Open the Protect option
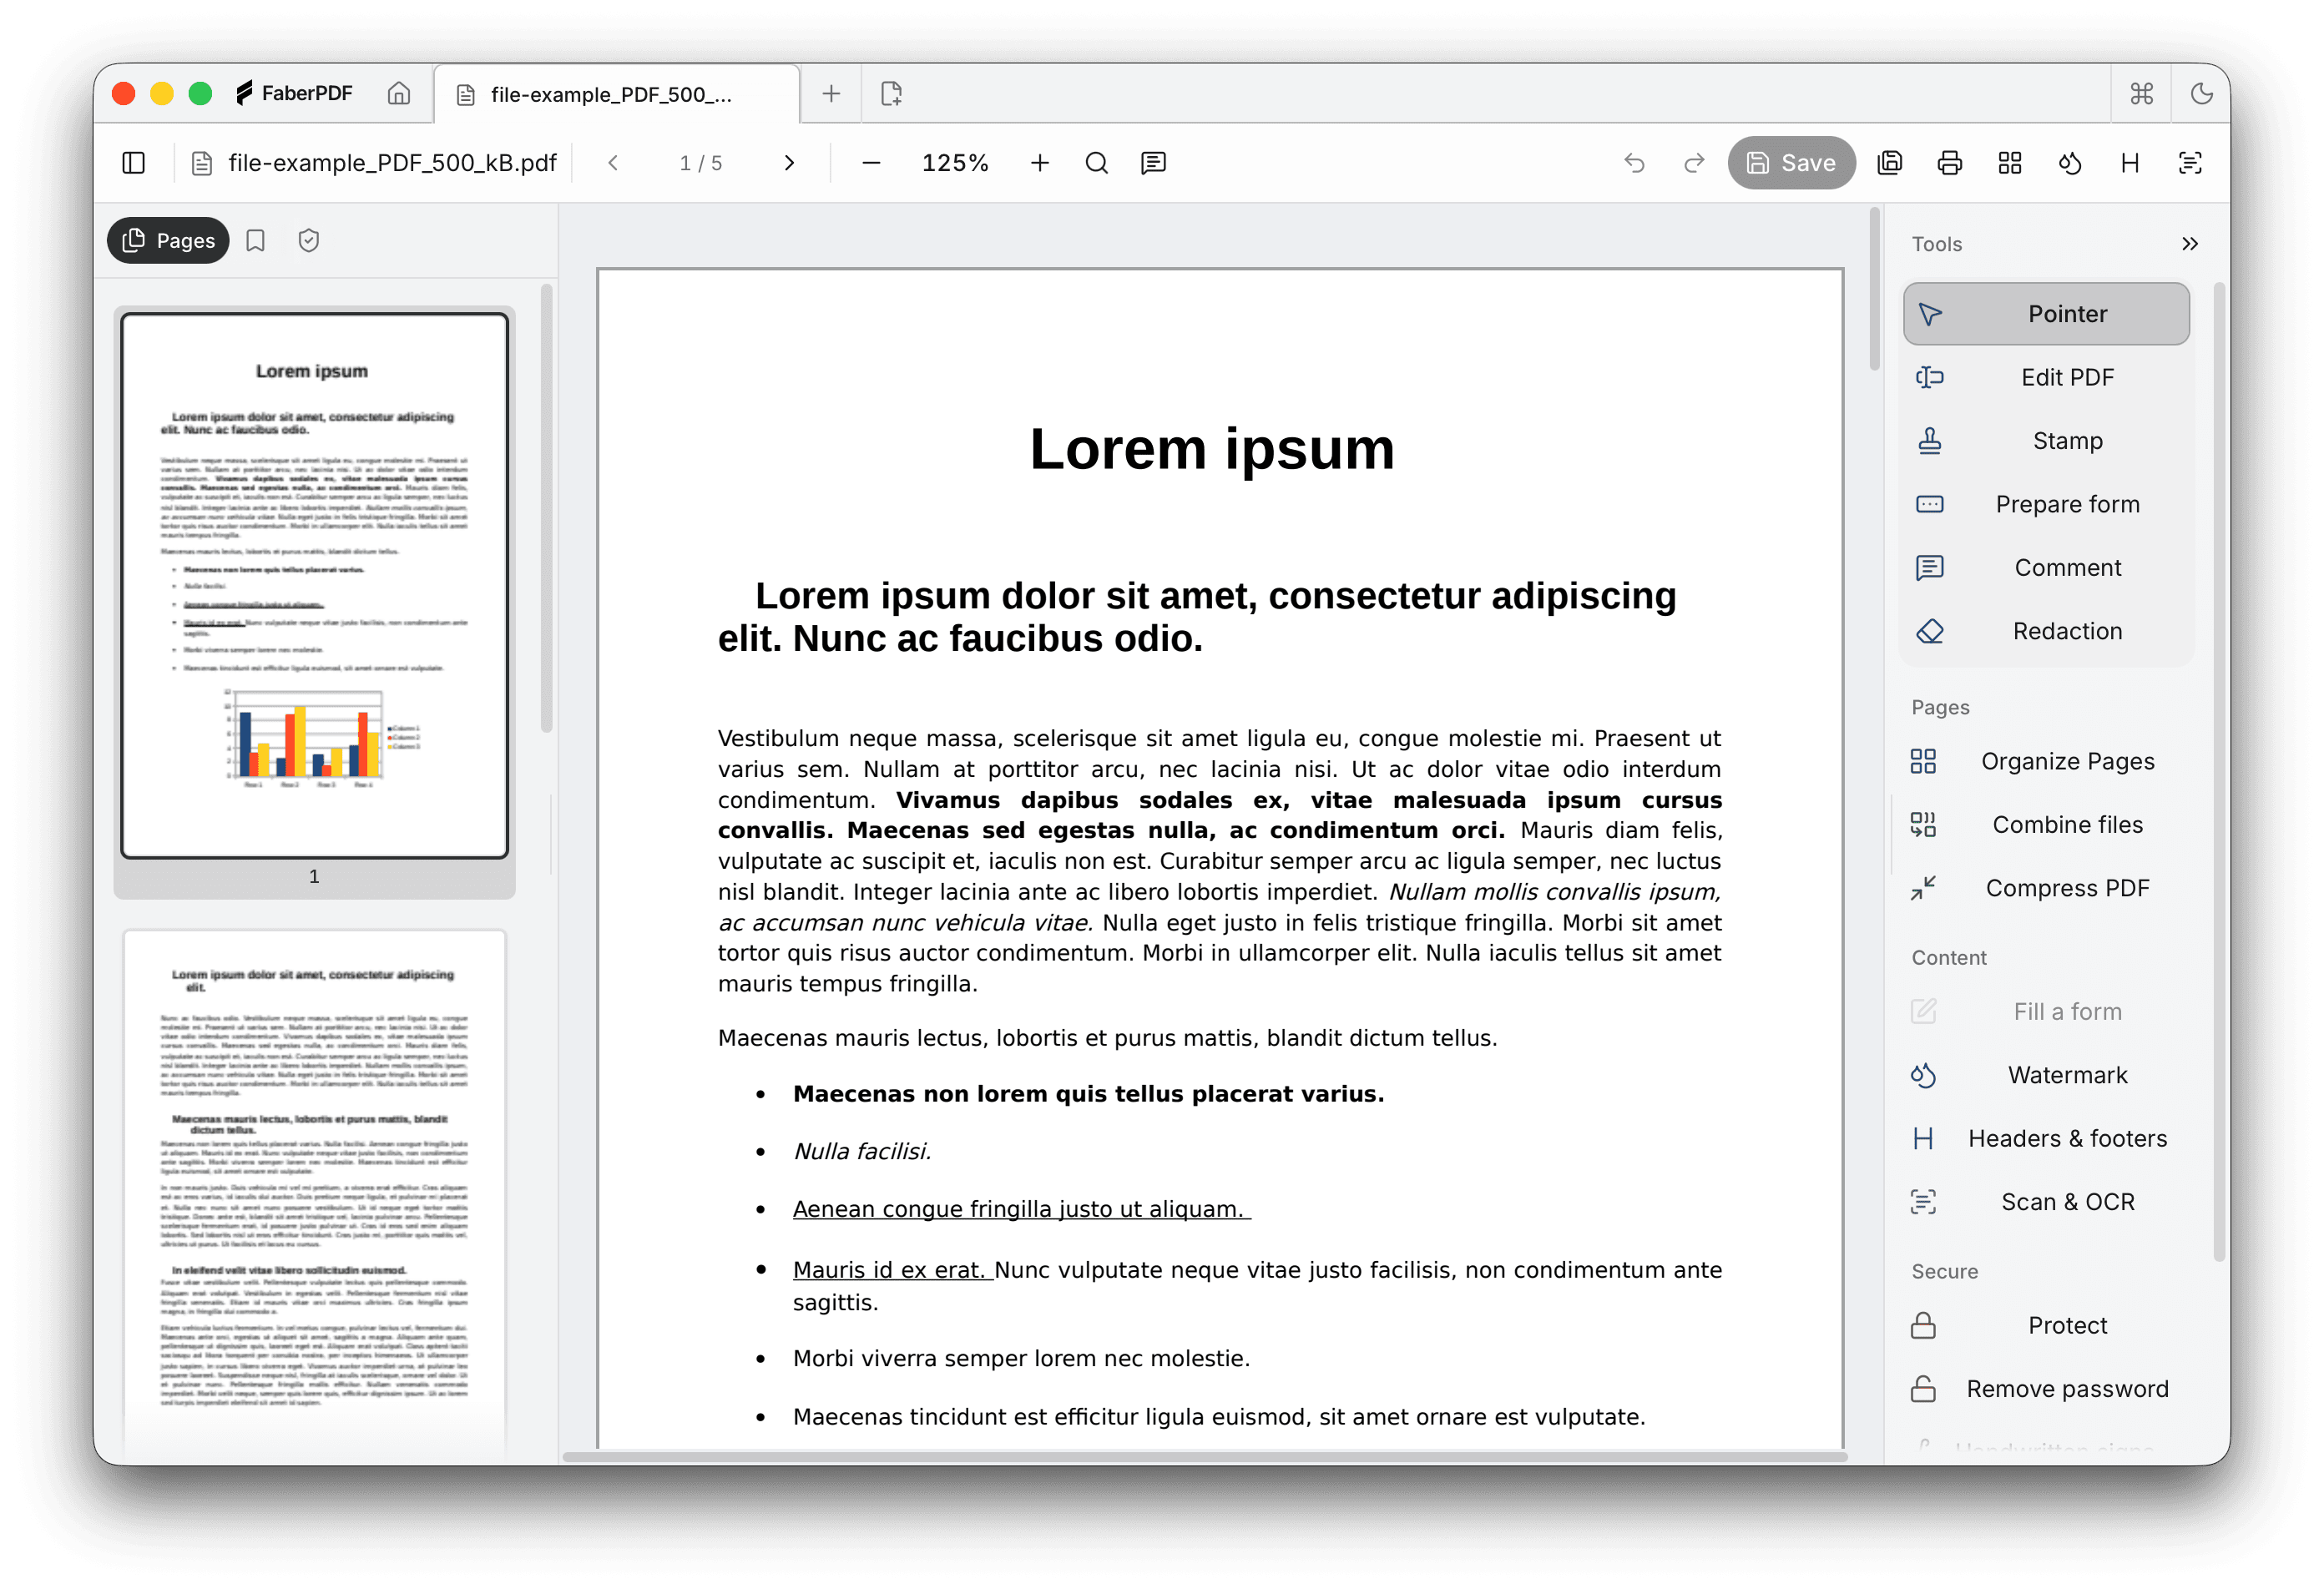The height and width of the screenshot is (1589, 2324). 2046,1326
